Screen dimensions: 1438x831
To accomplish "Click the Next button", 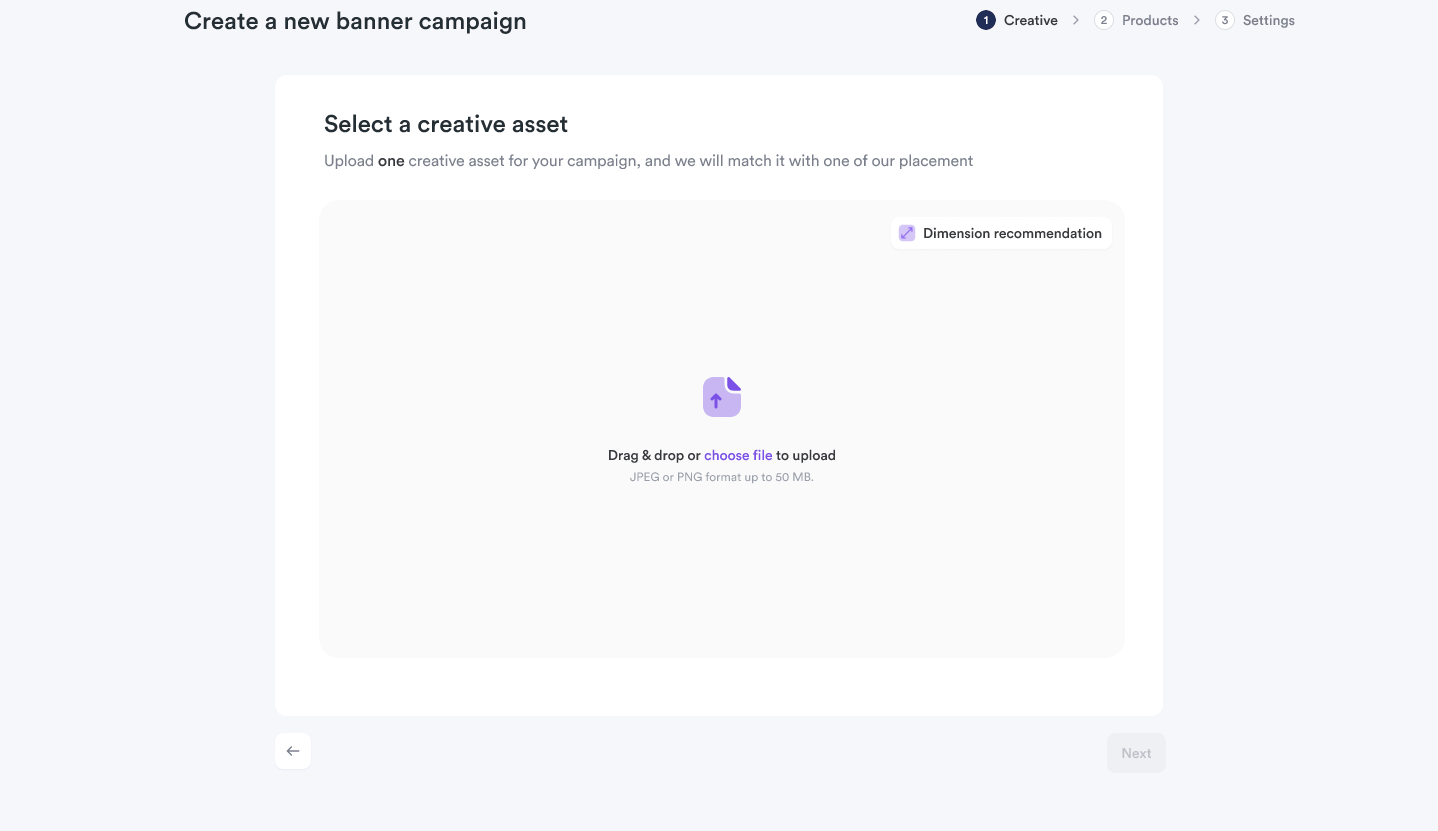I will pyautogui.click(x=1136, y=752).
